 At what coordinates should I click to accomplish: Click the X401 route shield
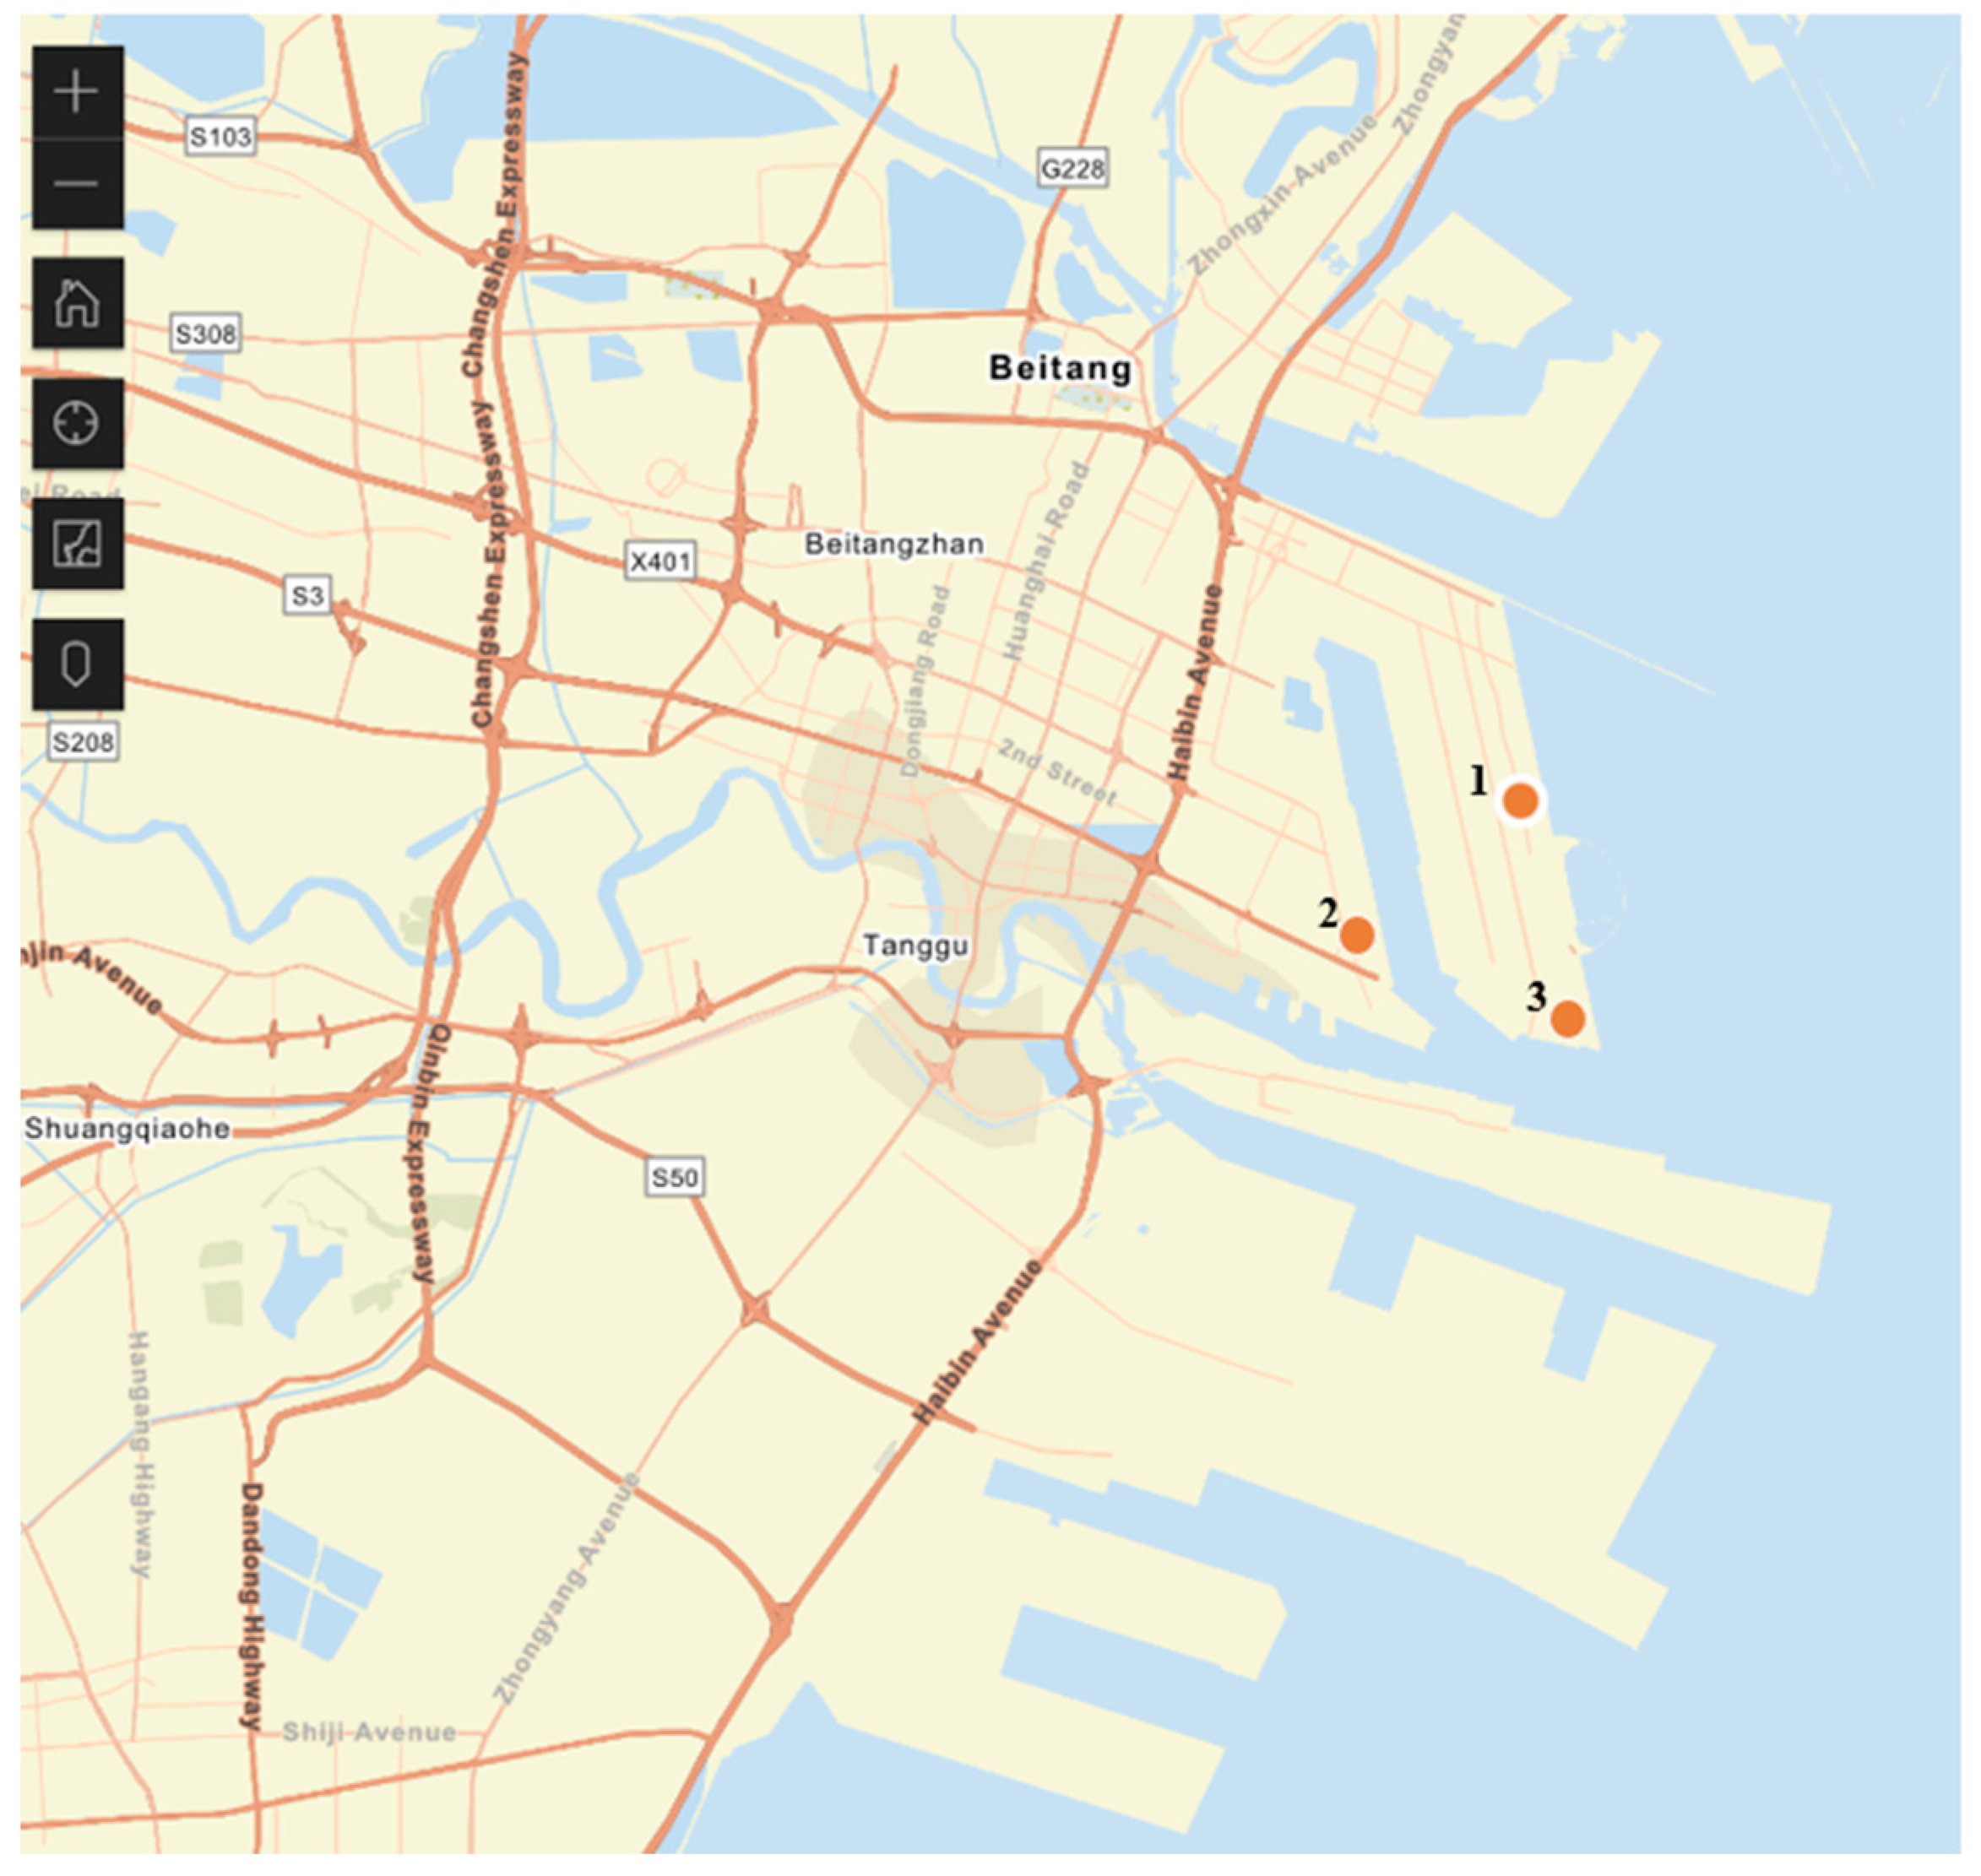[x=660, y=562]
